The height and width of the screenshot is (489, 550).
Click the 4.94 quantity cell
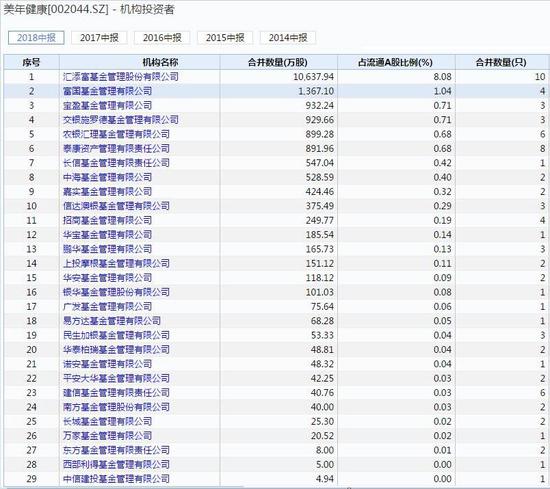click(x=325, y=479)
